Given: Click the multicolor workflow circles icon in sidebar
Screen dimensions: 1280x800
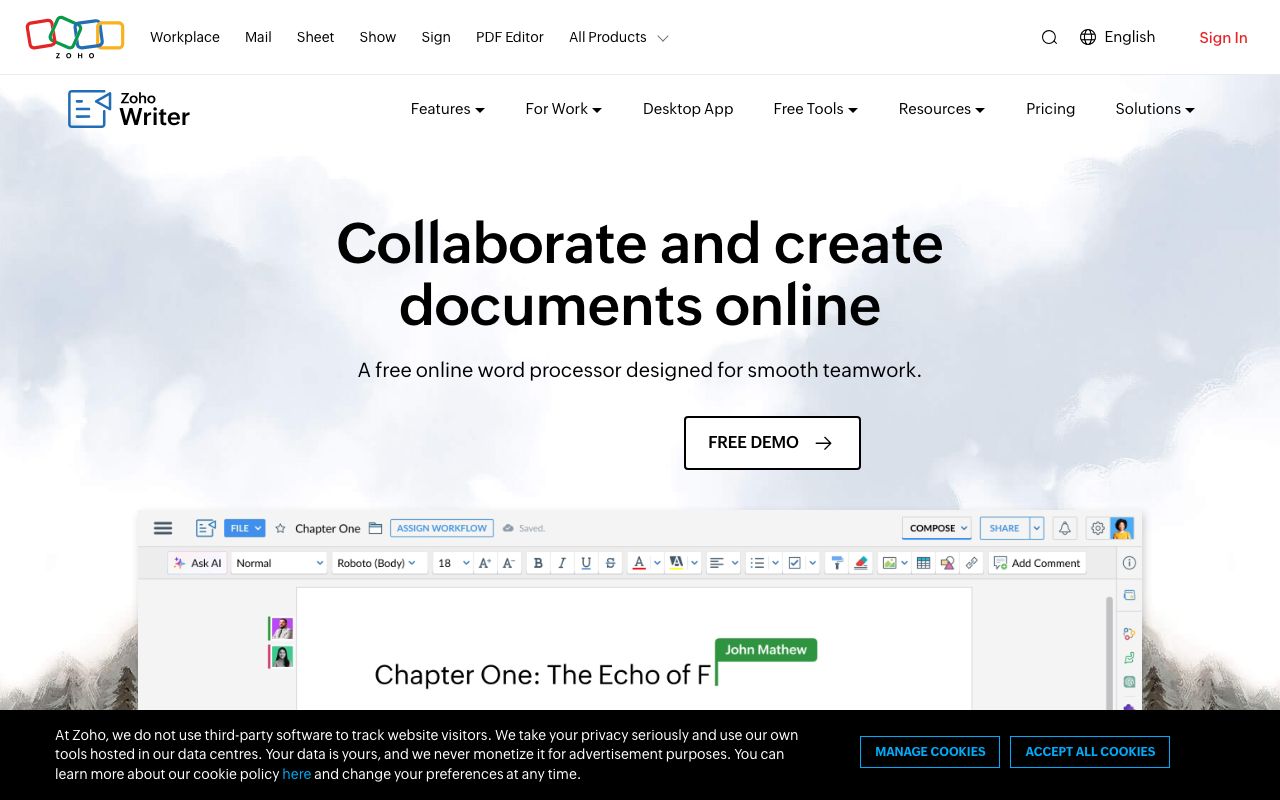Looking at the screenshot, I should coord(1129,633).
